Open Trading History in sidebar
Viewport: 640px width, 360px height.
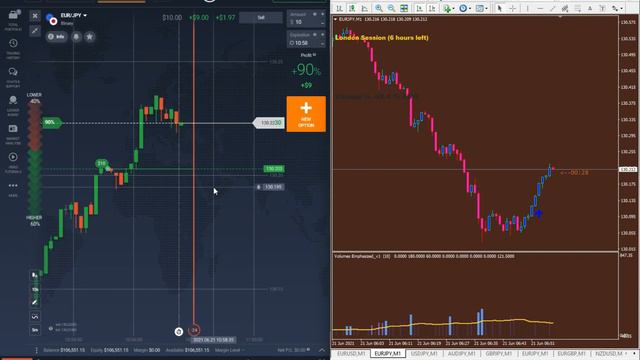(x=13, y=49)
